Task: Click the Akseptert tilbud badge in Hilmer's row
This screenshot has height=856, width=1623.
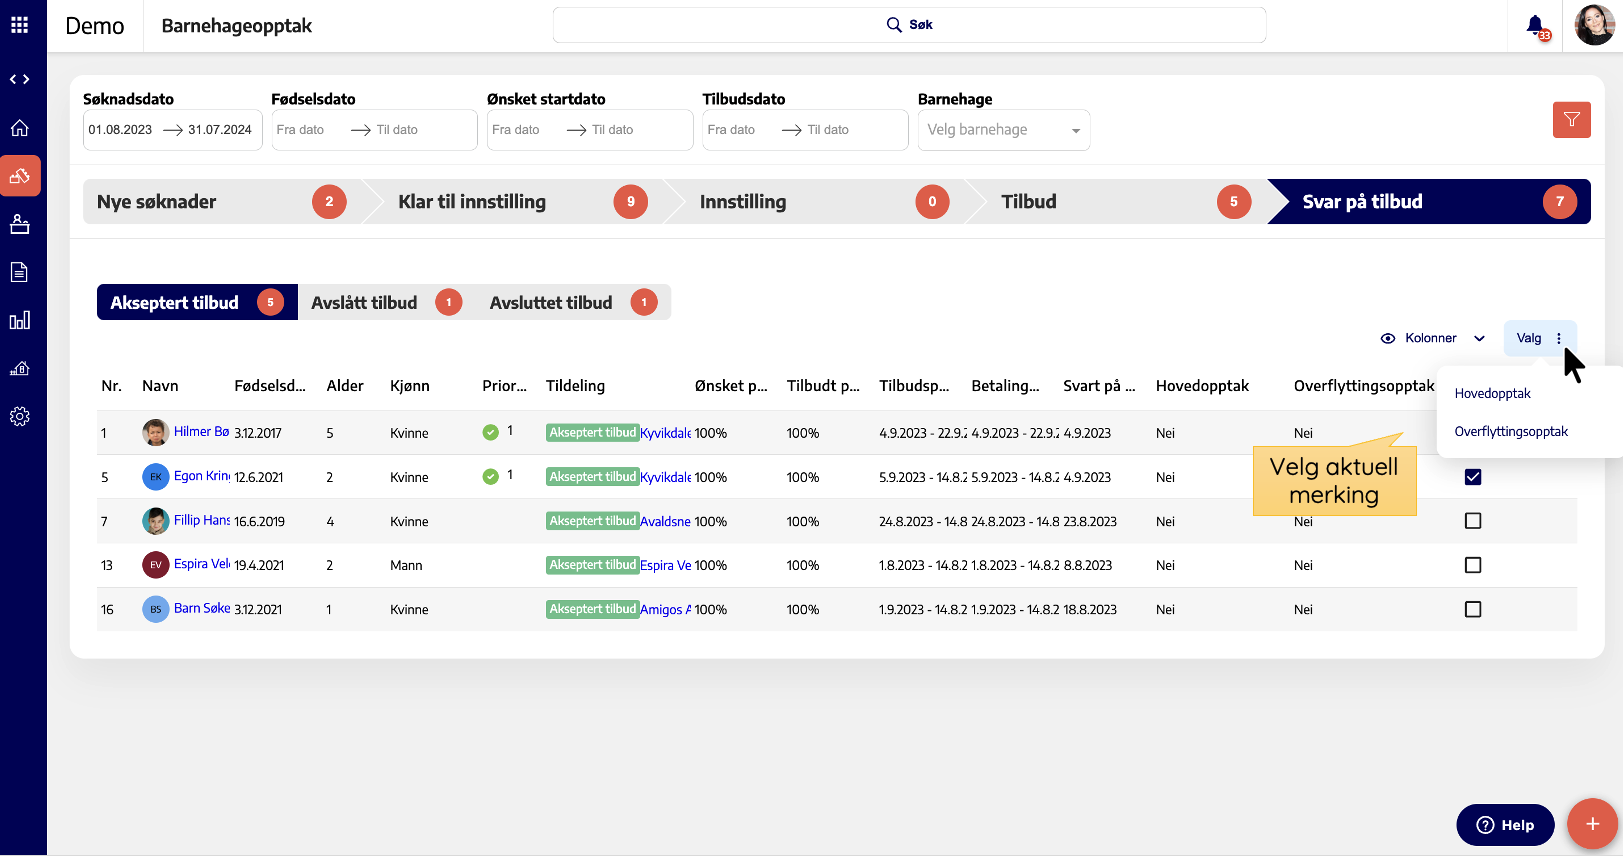Action: pos(593,433)
